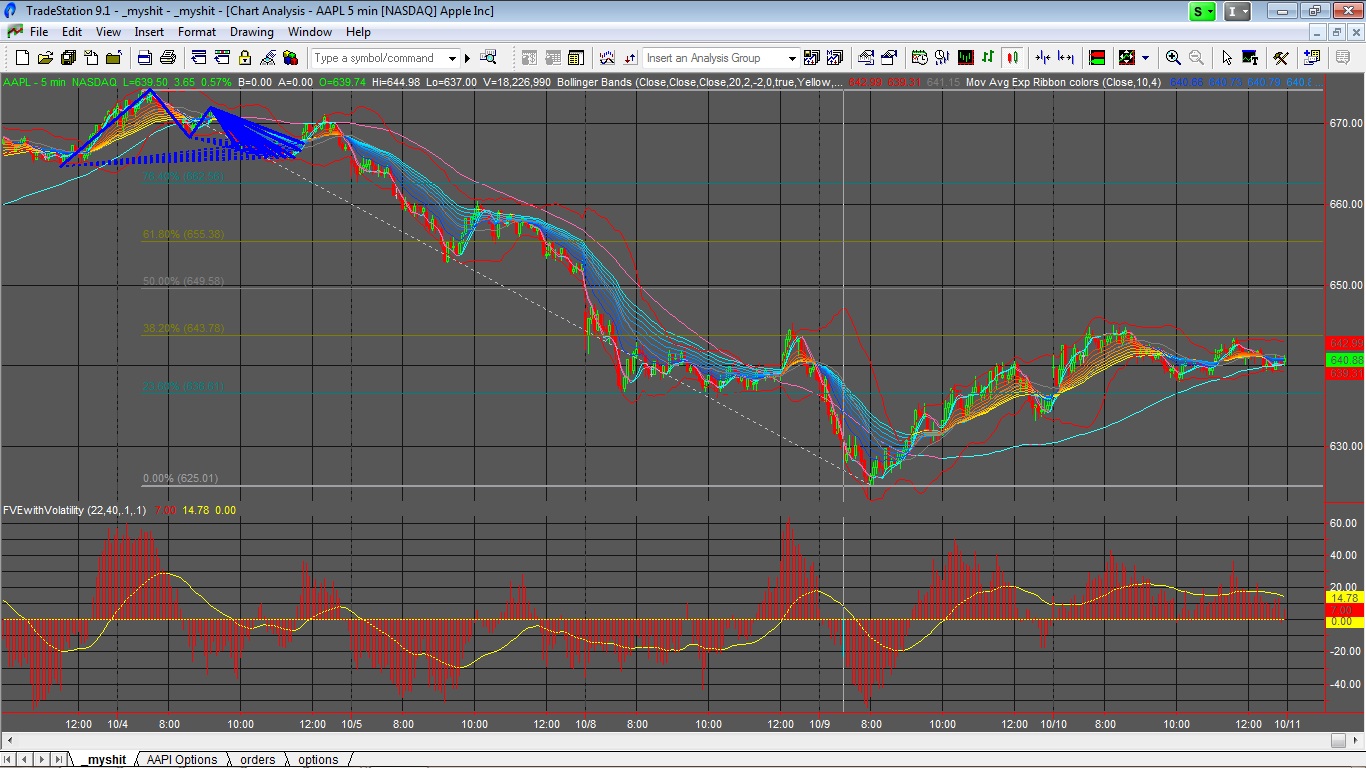
Task: Click the FVEwithVolatility indicator label
Action: [x=74, y=510]
